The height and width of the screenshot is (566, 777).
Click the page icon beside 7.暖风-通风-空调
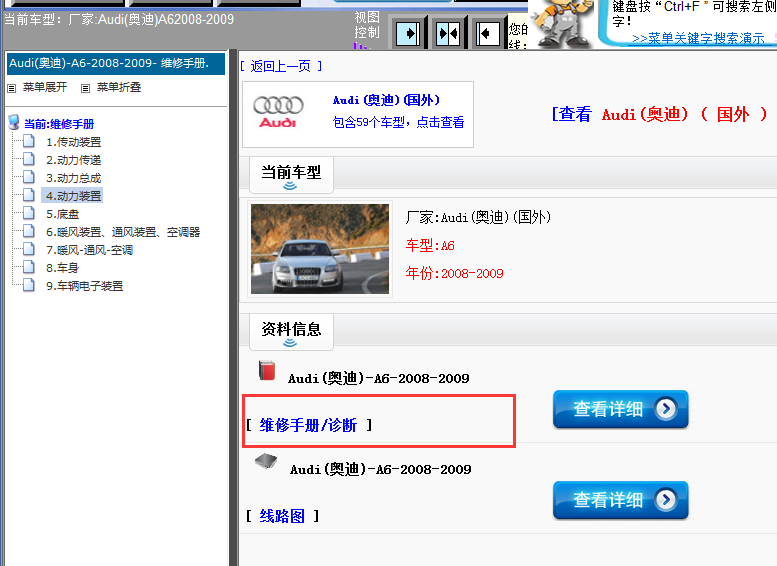(x=29, y=249)
